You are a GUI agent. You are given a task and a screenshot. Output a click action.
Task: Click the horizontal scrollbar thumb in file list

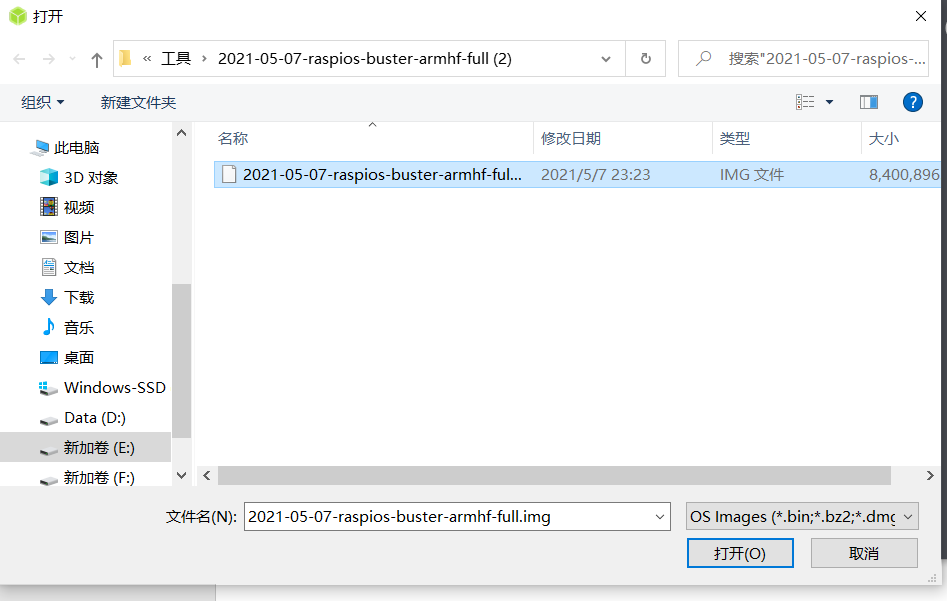554,475
